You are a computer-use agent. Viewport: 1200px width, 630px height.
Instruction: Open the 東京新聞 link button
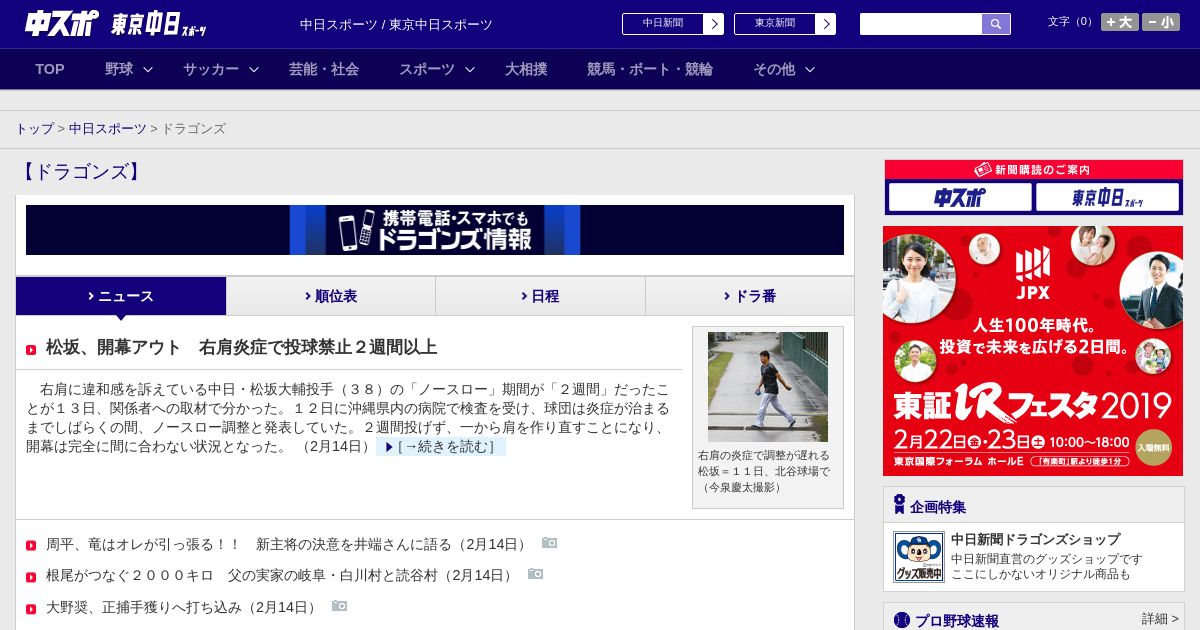pos(775,24)
